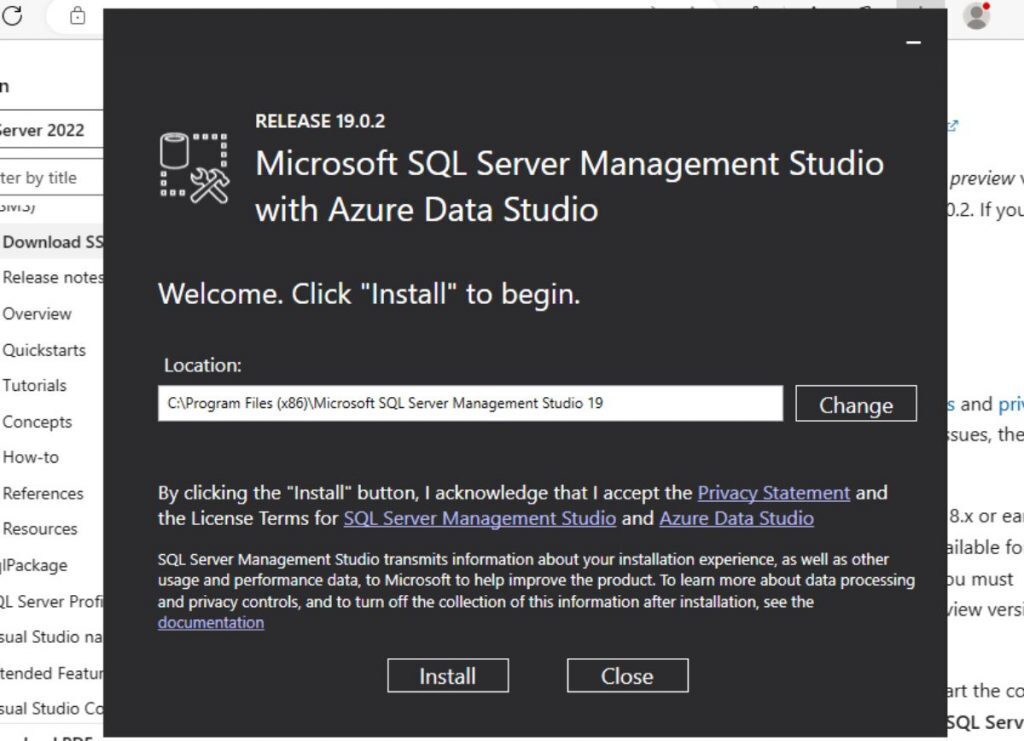1024x741 pixels.
Task: Click Change to pick a different install folder
Action: [856, 404]
